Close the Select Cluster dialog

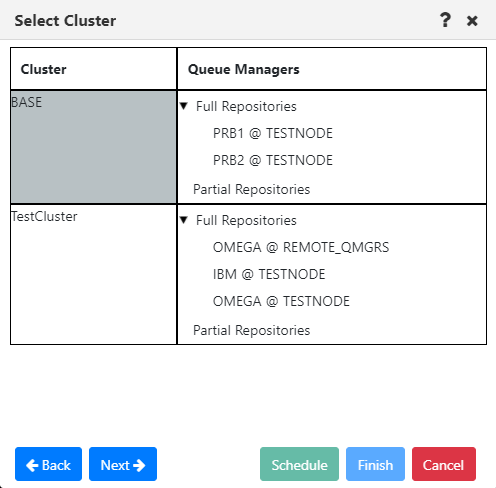coord(472,21)
